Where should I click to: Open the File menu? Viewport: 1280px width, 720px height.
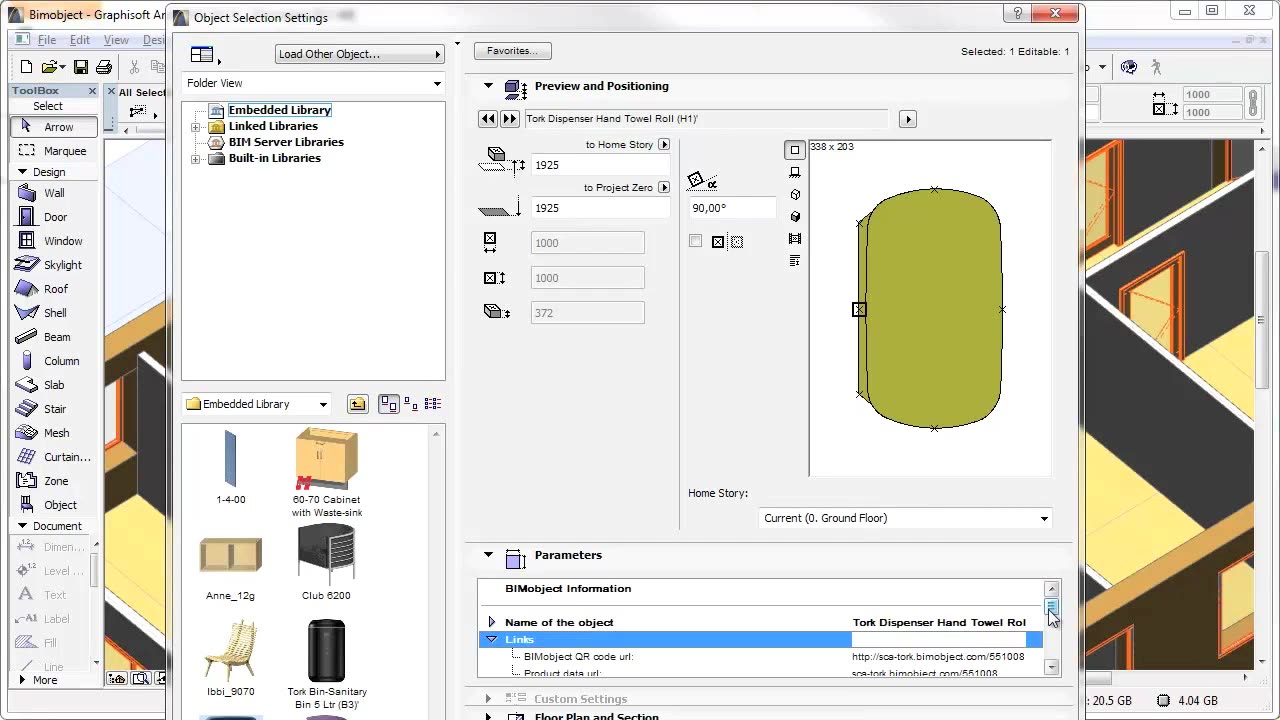click(47, 40)
